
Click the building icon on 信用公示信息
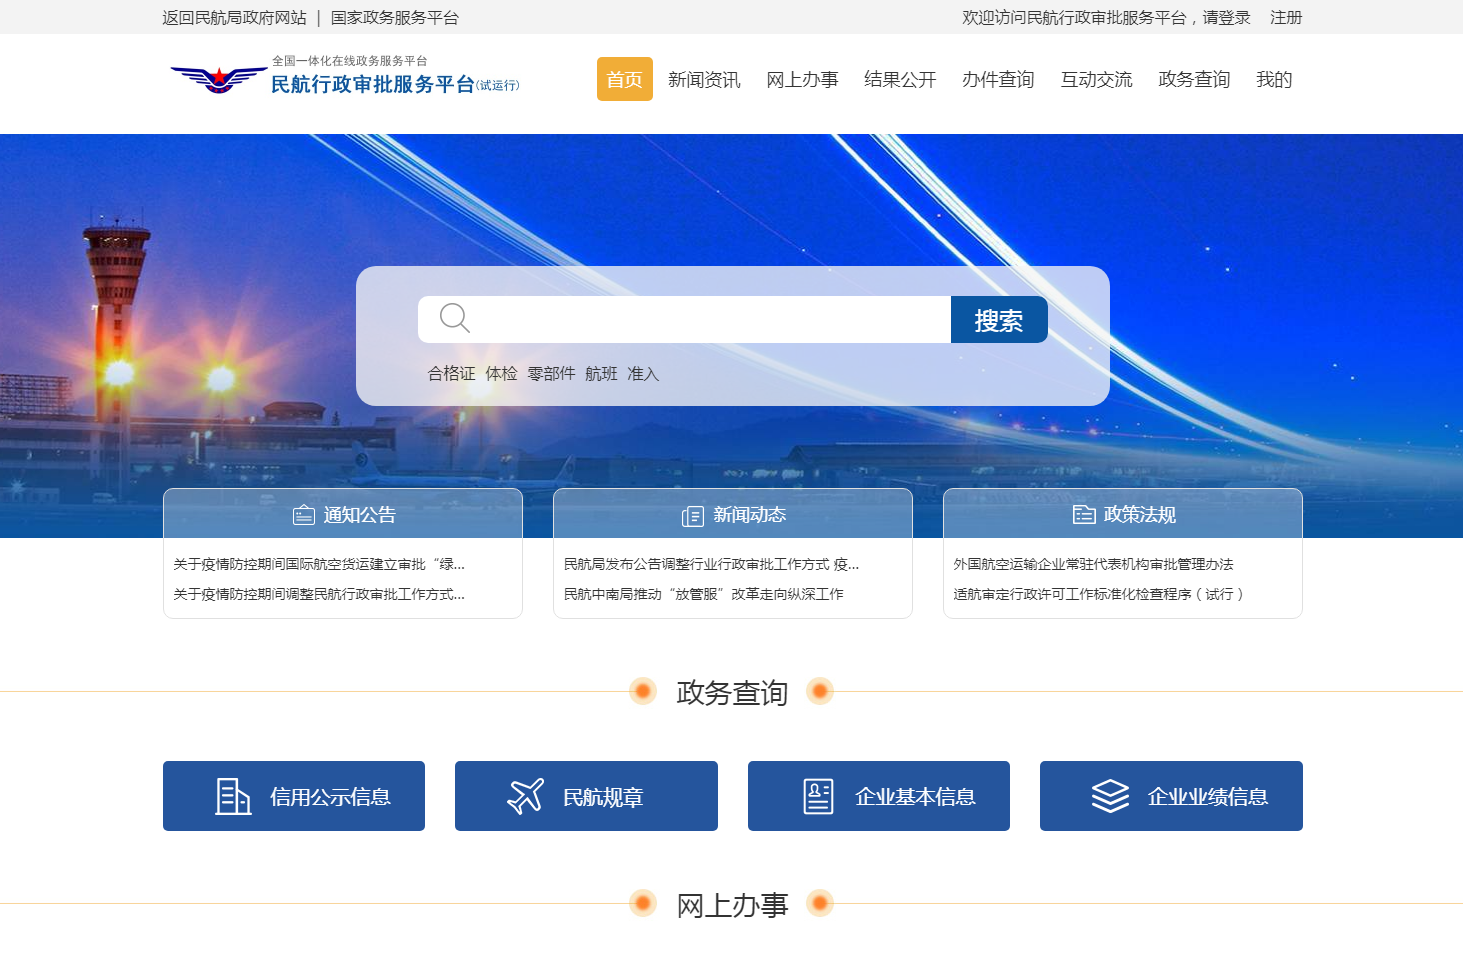[233, 797]
